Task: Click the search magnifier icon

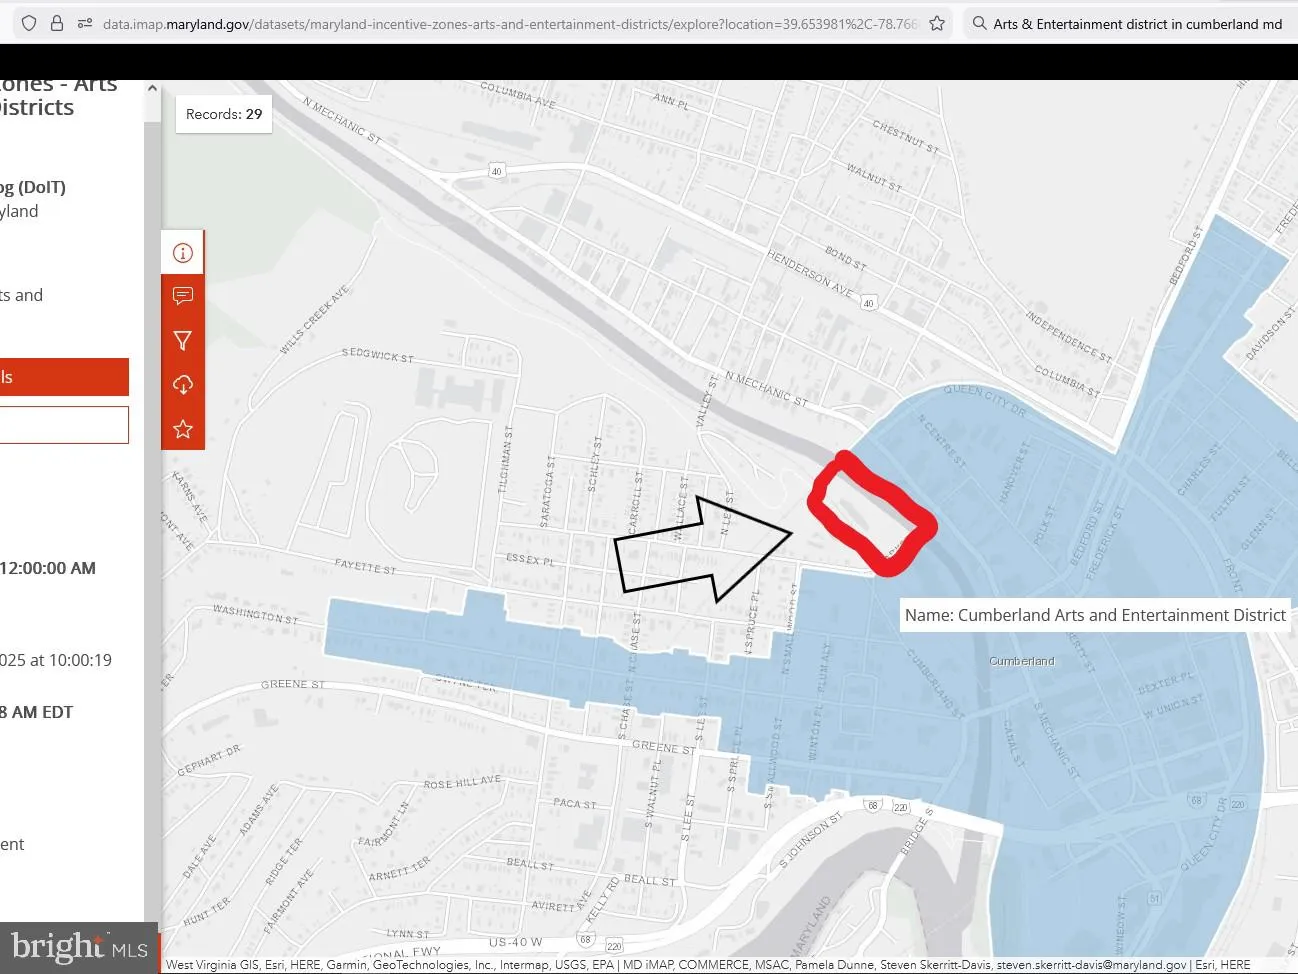Action: [980, 23]
